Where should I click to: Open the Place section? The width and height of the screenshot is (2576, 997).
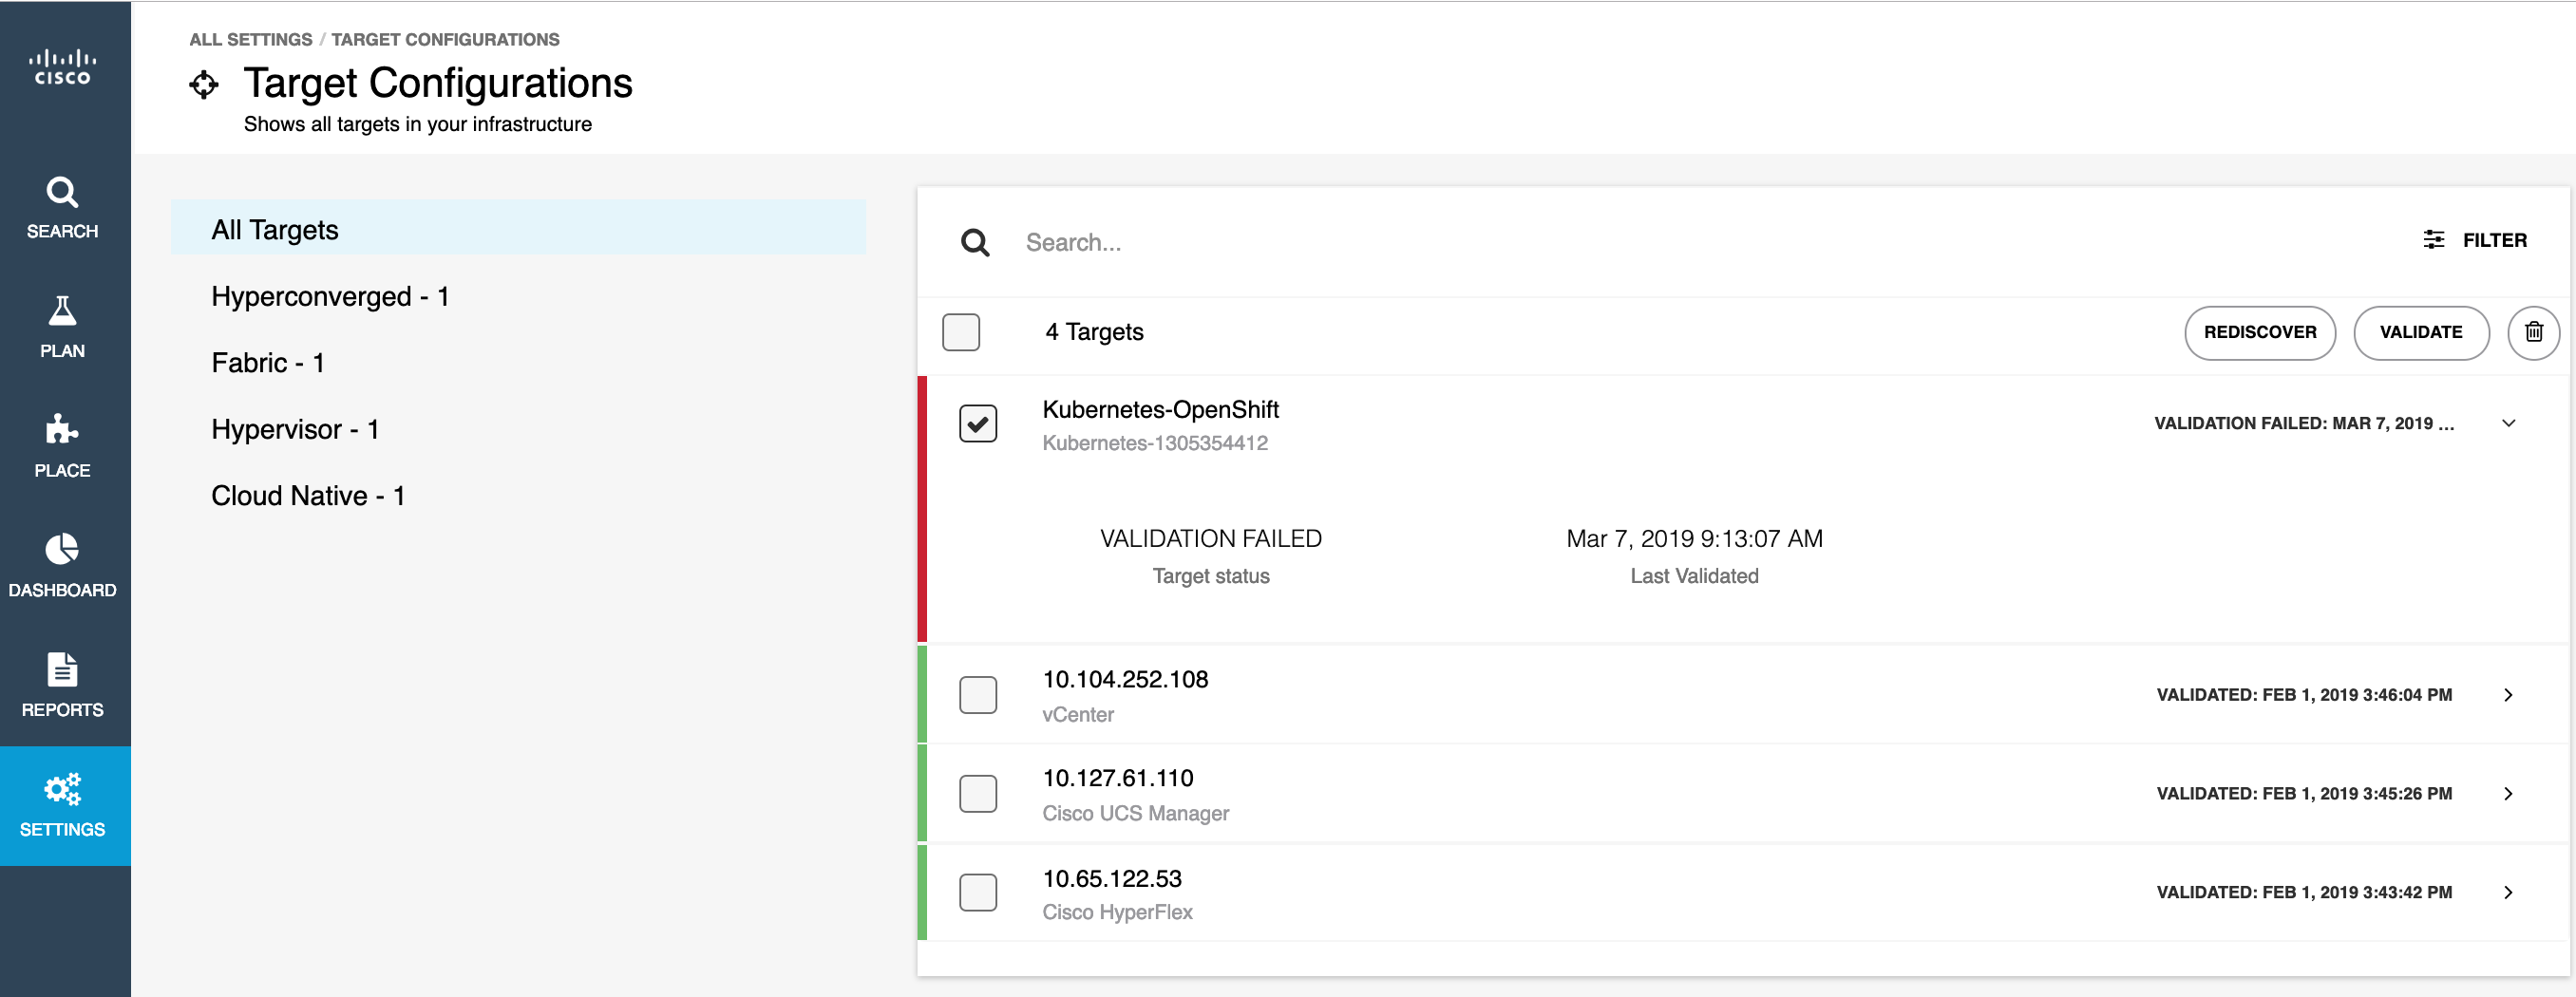point(62,446)
